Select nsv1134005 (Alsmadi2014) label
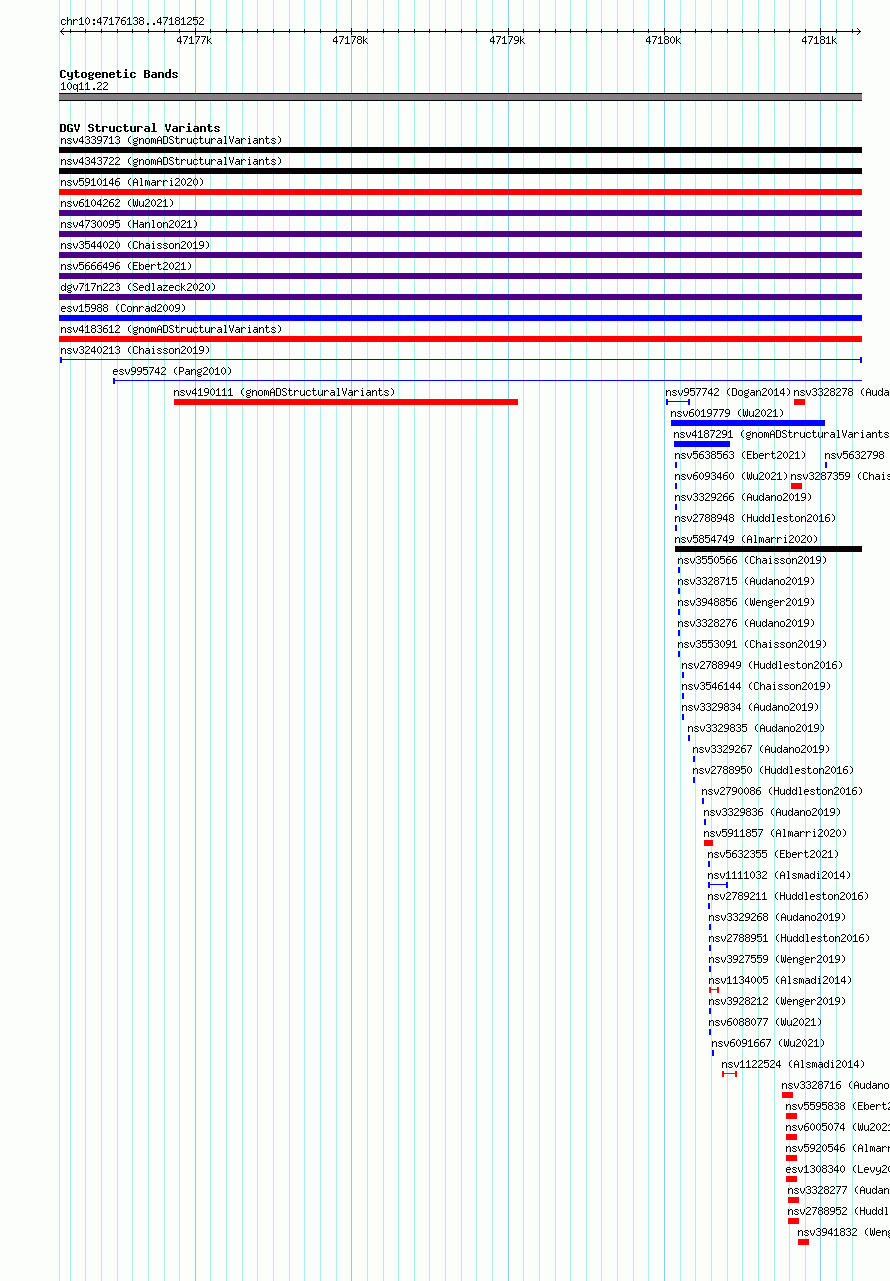This screenshot has width=890, height=1281. click(x=780, y=980)
